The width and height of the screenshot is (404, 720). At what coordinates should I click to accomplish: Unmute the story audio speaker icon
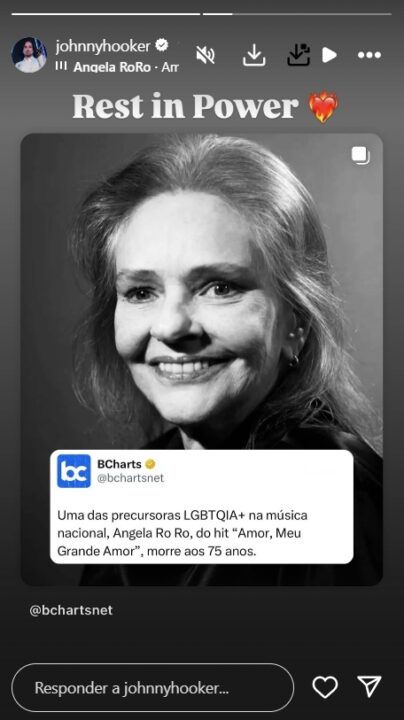point(205,55)
